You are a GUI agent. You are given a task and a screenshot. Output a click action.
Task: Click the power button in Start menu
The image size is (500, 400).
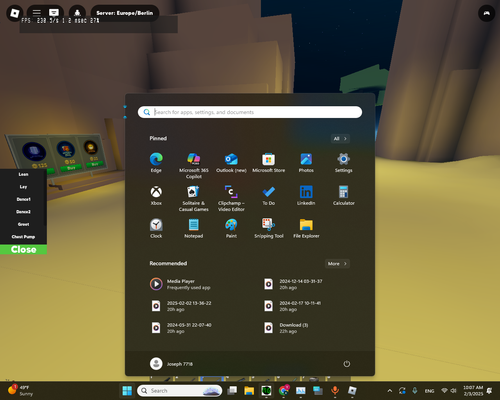[x=347, y=364]
